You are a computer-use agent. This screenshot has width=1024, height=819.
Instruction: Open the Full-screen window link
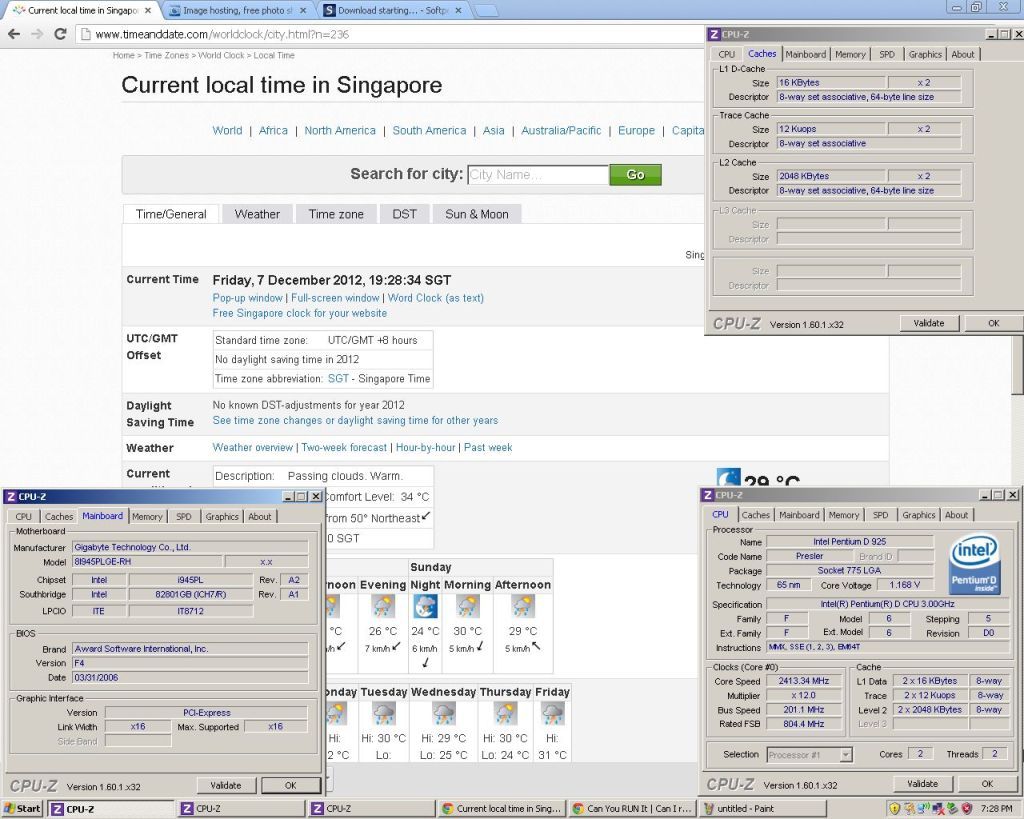335,298
